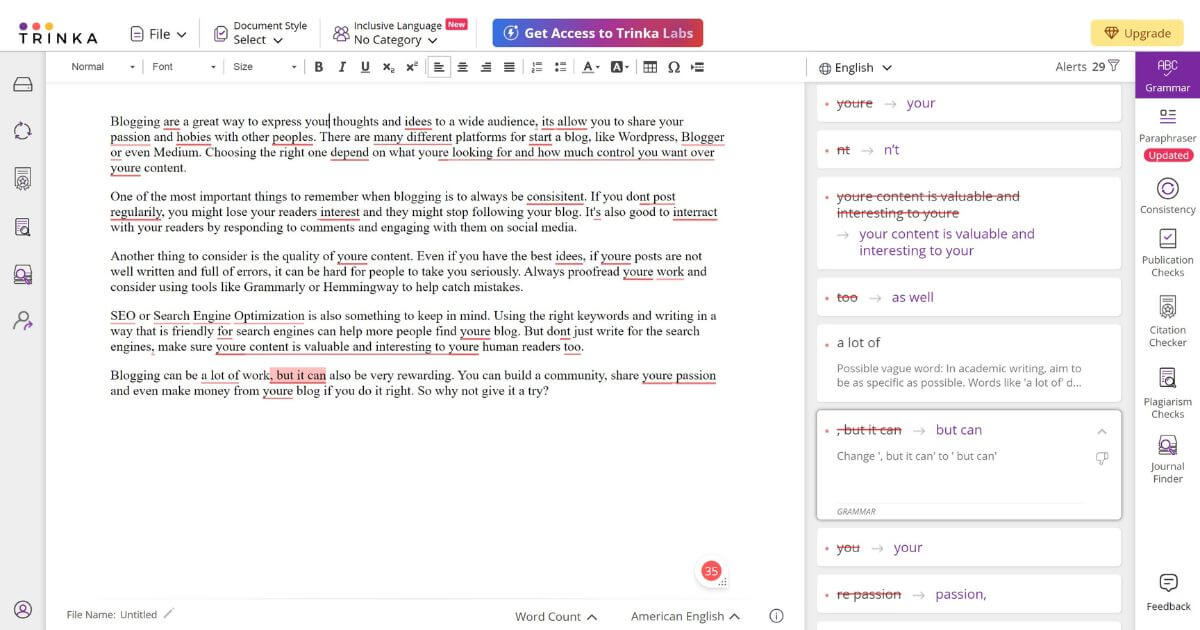
Task: Align text right
Action: tap(486, 67)
